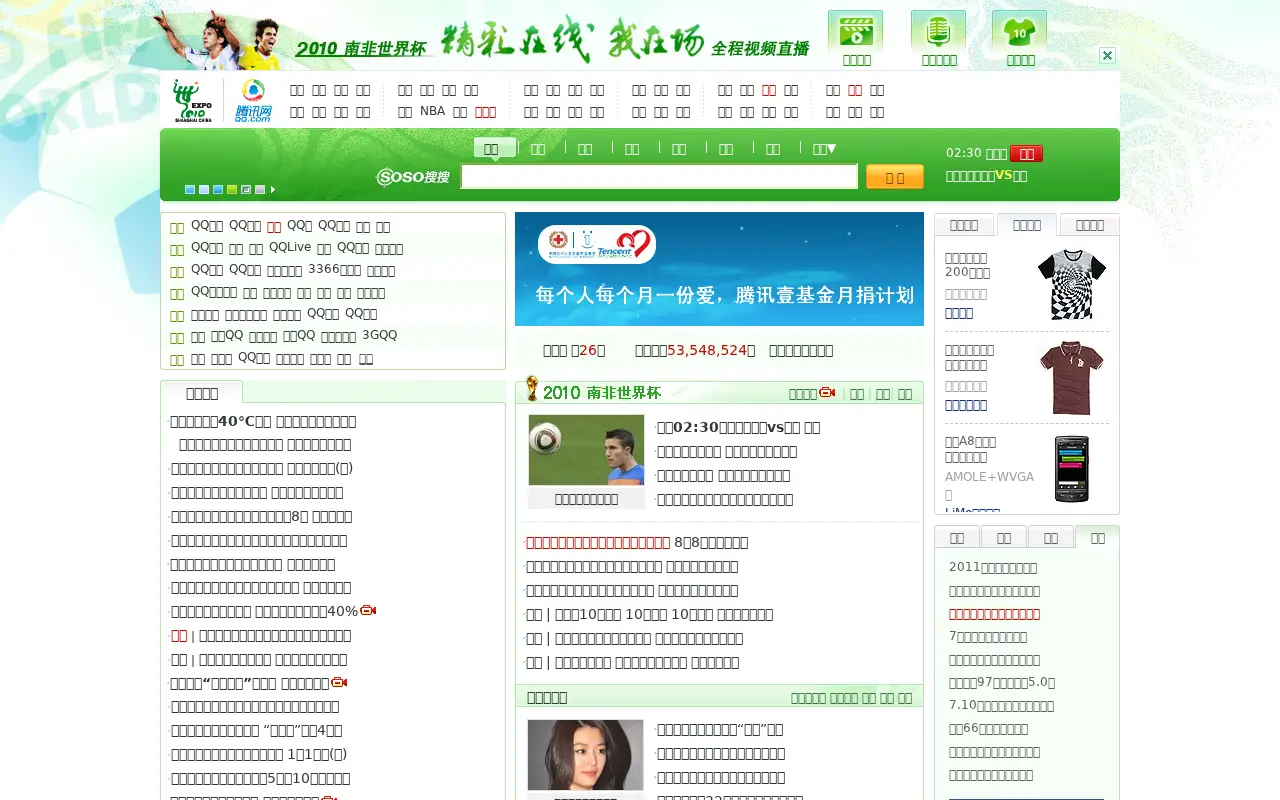Viewport: 1280px width, 800px height.
Task: Open the 3GQQ link
Action: tap(379, 335)
